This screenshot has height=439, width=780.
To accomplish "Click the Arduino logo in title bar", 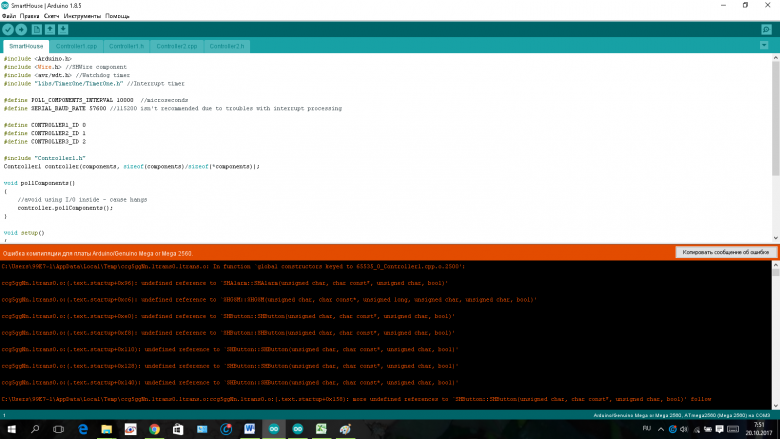I will coord(5,5).
